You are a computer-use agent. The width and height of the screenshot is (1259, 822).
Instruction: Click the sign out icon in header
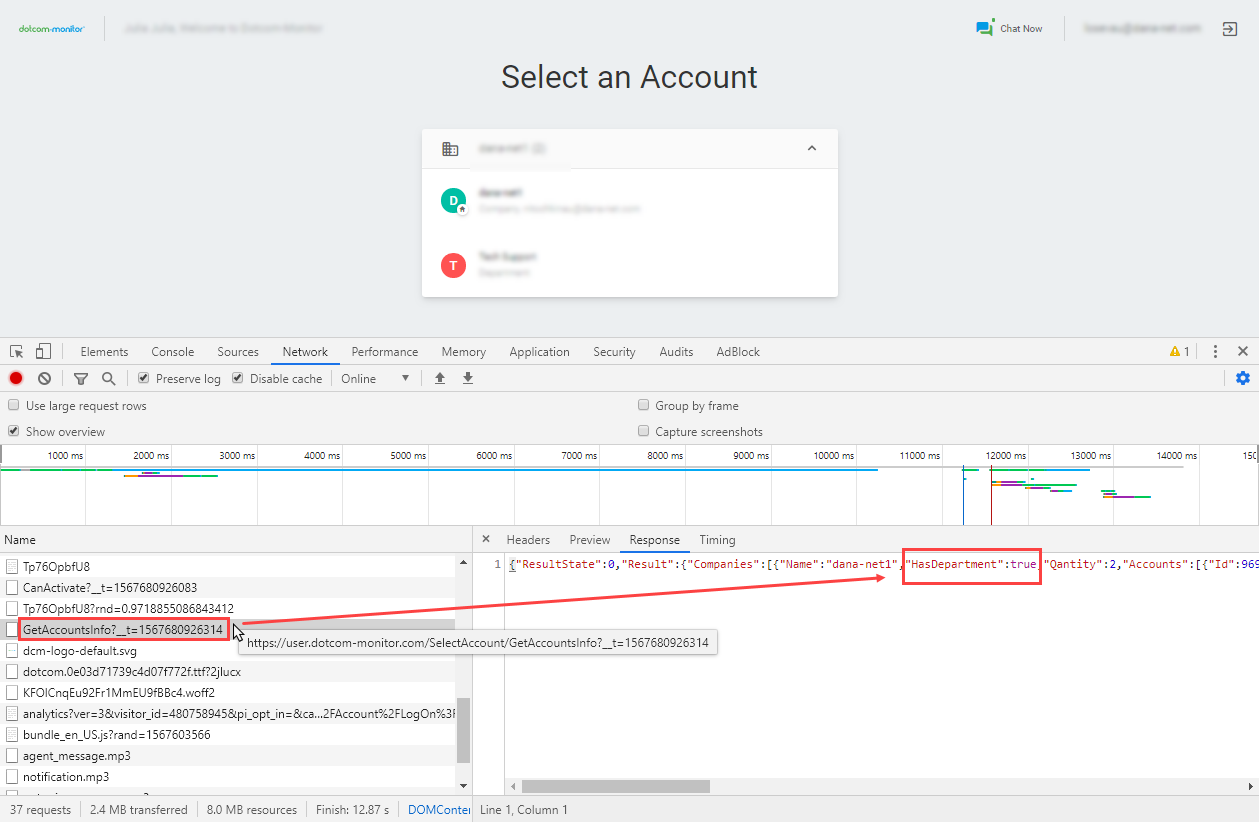(x=1230, y=29)
